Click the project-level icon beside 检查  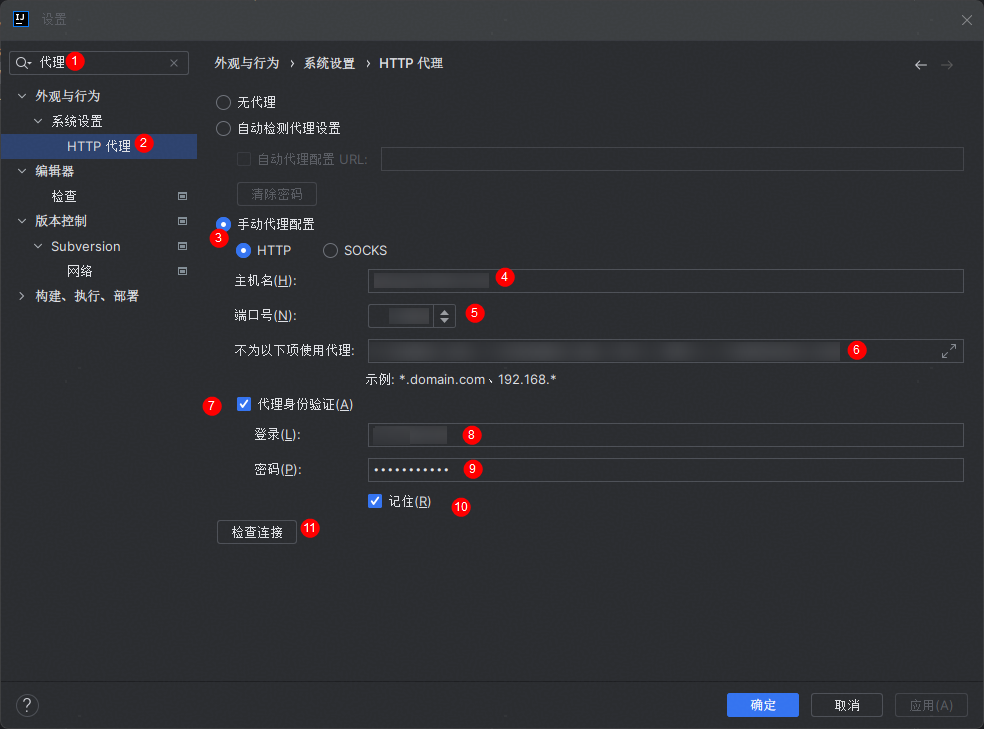(182, 196)
